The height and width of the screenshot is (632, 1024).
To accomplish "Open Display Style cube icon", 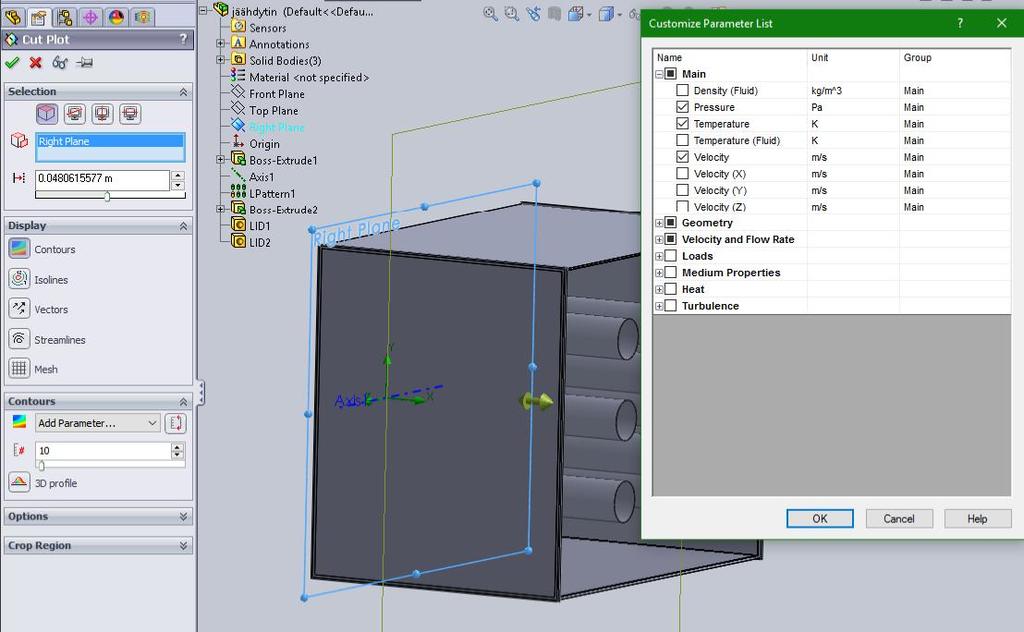I will (x=607, y=14).
